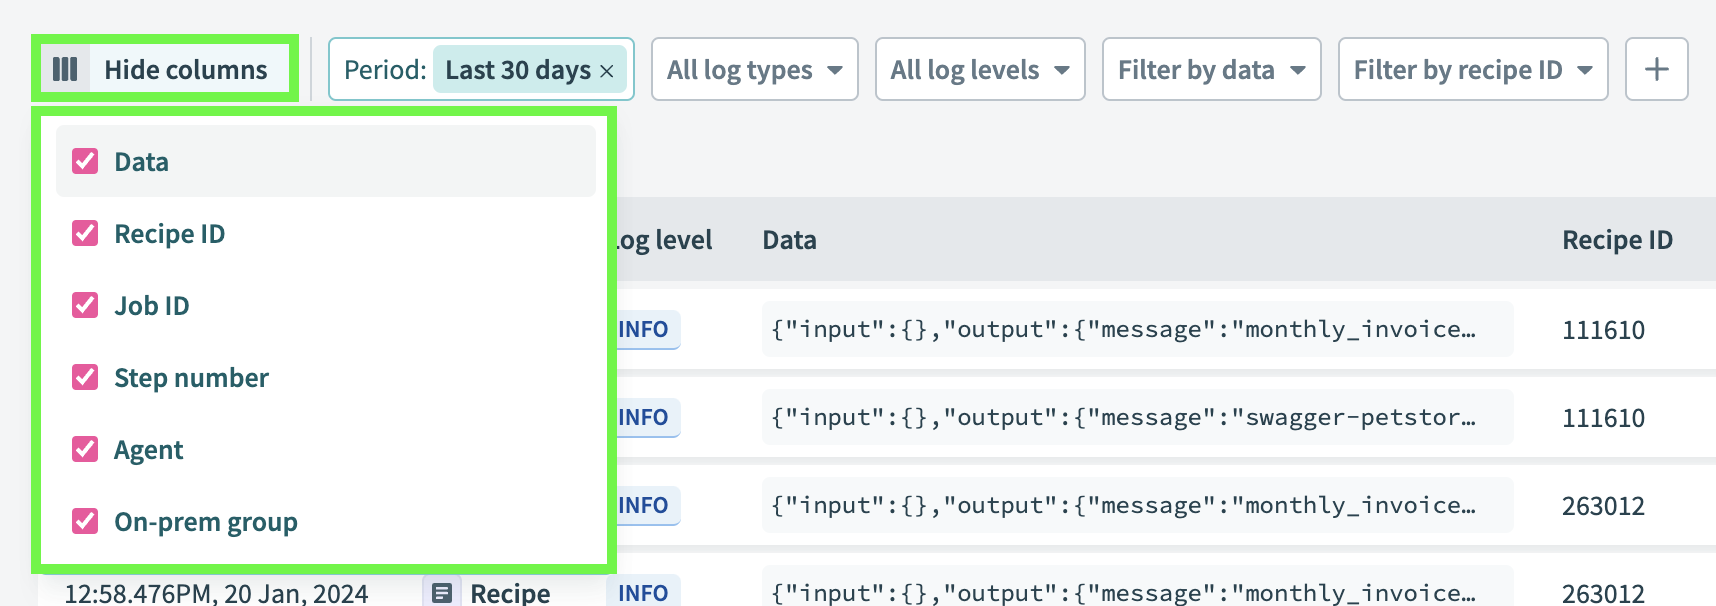Click the Recipe ID column header

(x=1617, y=240)
